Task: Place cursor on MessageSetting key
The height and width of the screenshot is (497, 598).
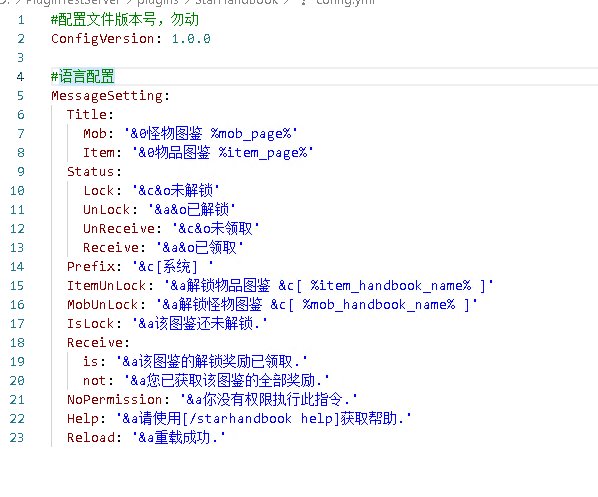Action: [107, 96]
